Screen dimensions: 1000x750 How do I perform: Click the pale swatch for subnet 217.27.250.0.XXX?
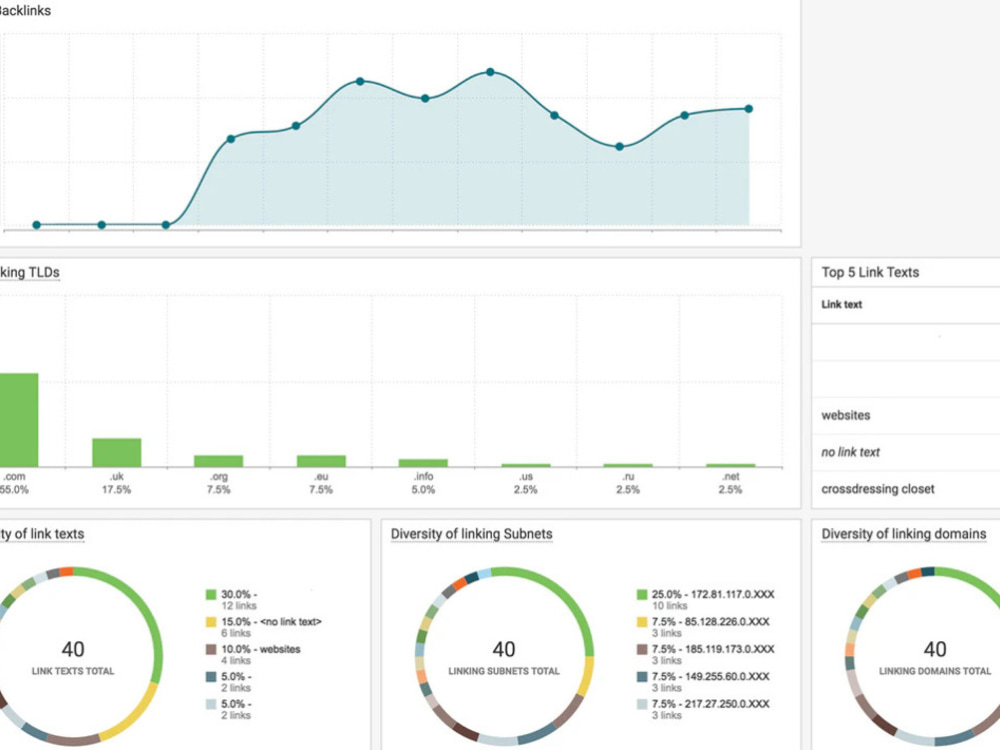pos(642,704)
